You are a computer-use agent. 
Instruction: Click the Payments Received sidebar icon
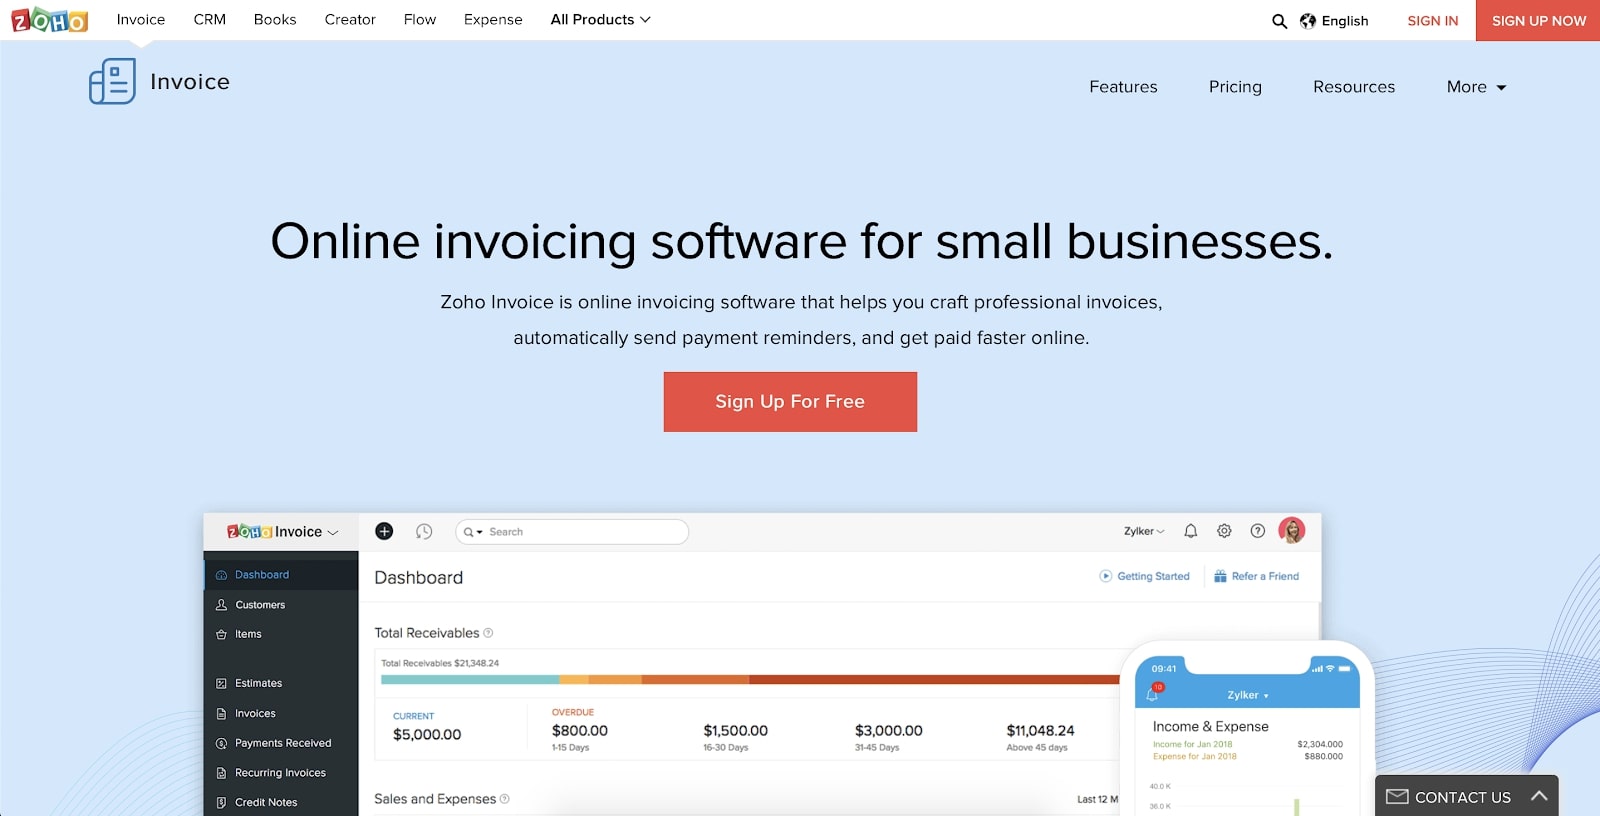[221, 743]
